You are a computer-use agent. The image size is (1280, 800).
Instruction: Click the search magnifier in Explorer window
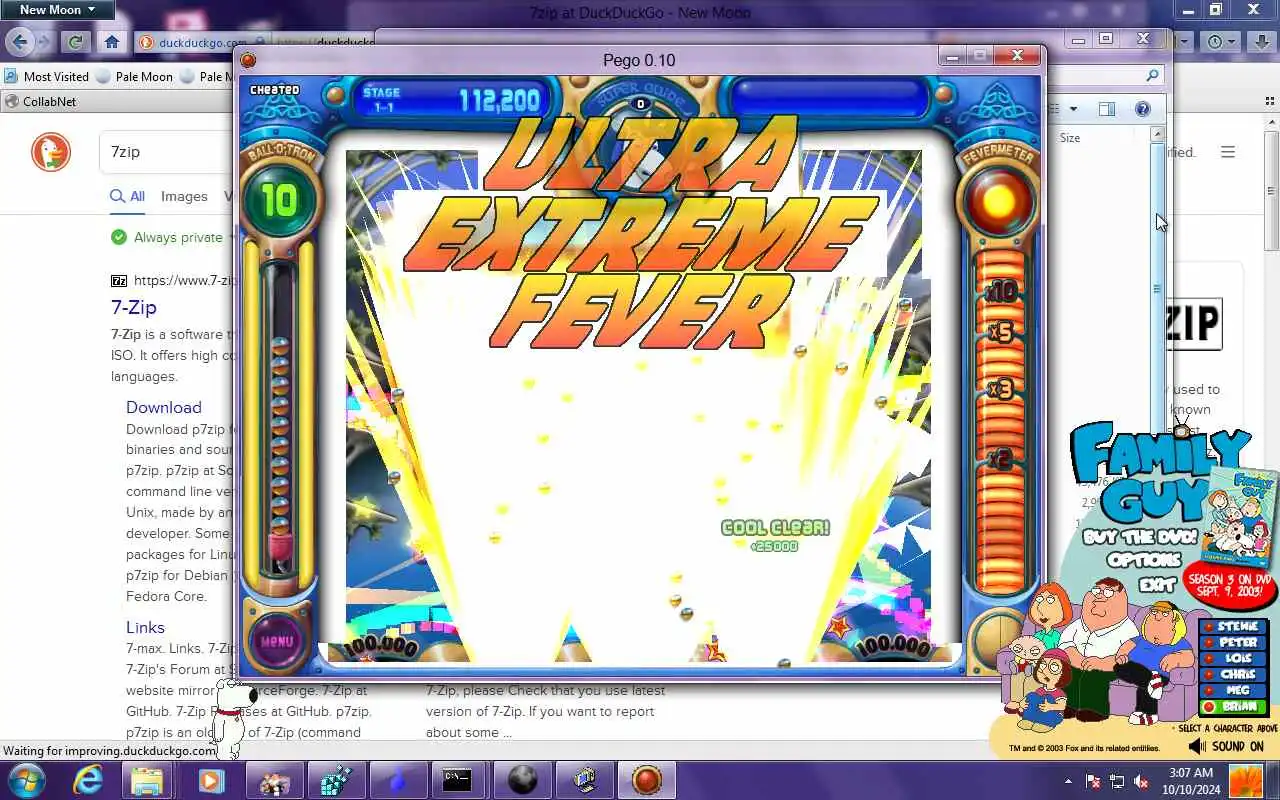[x=1152, y=75]
